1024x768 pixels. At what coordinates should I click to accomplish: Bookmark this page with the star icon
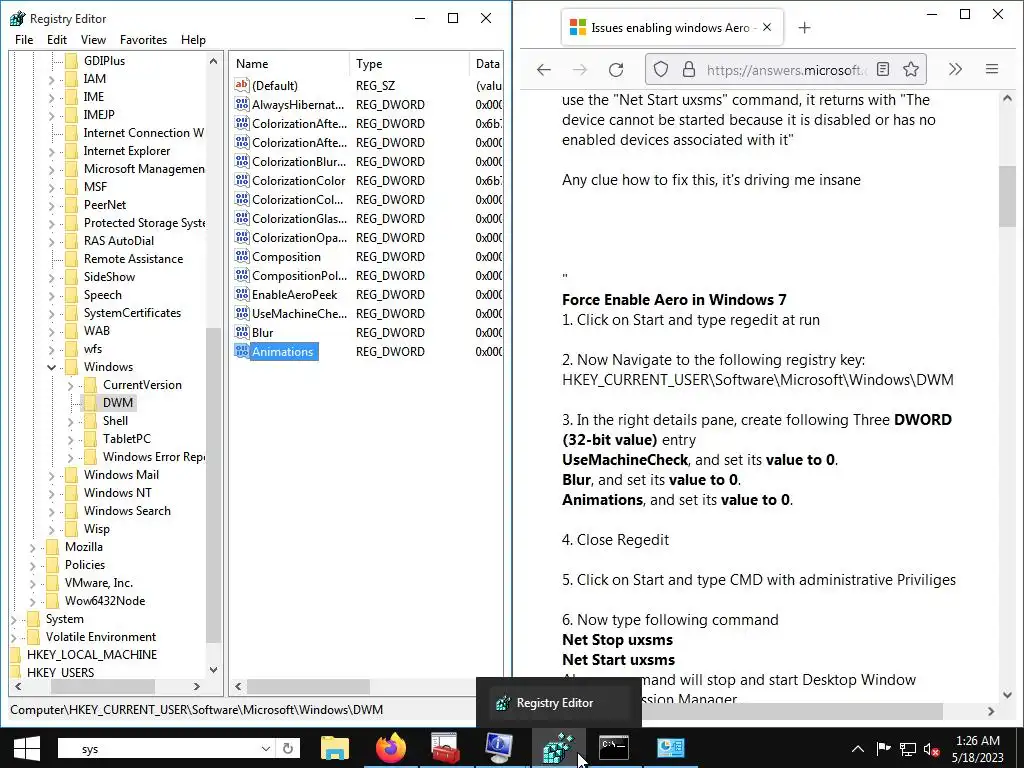(911, 69)
